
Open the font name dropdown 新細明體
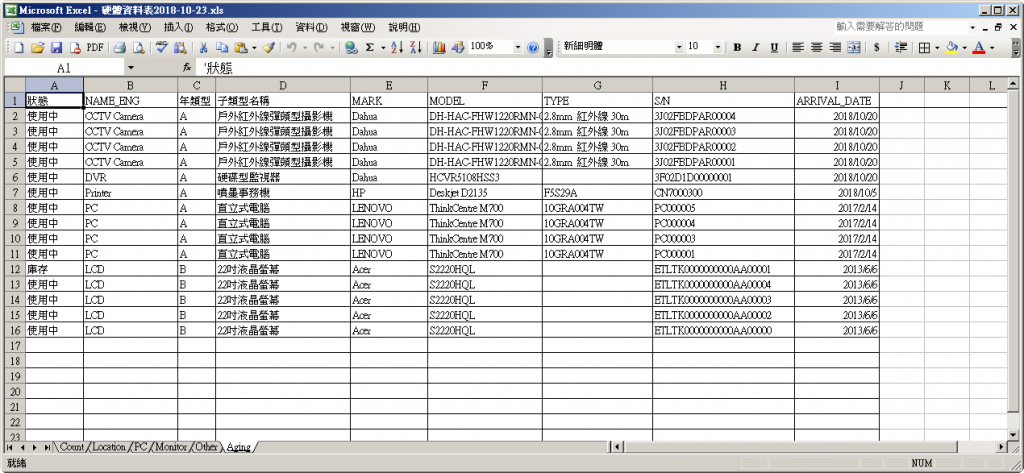(x=679, y=48)
